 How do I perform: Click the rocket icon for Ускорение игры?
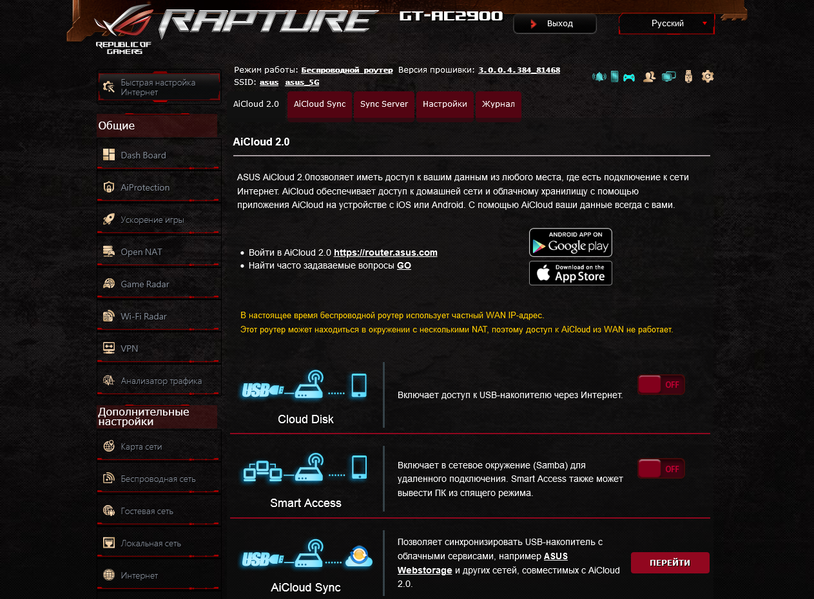click(108, 219)
